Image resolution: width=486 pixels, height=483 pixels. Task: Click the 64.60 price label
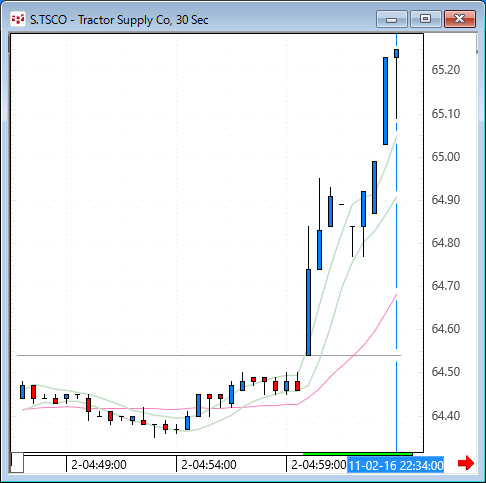pos(446,329)
